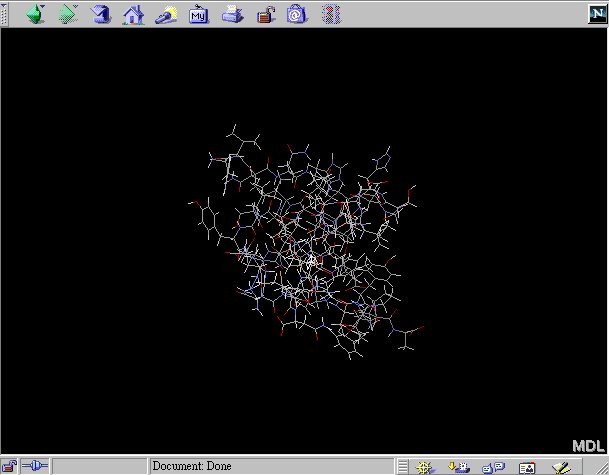Collapse the navigation toolbar using its handle

click(x=3, y=14)
